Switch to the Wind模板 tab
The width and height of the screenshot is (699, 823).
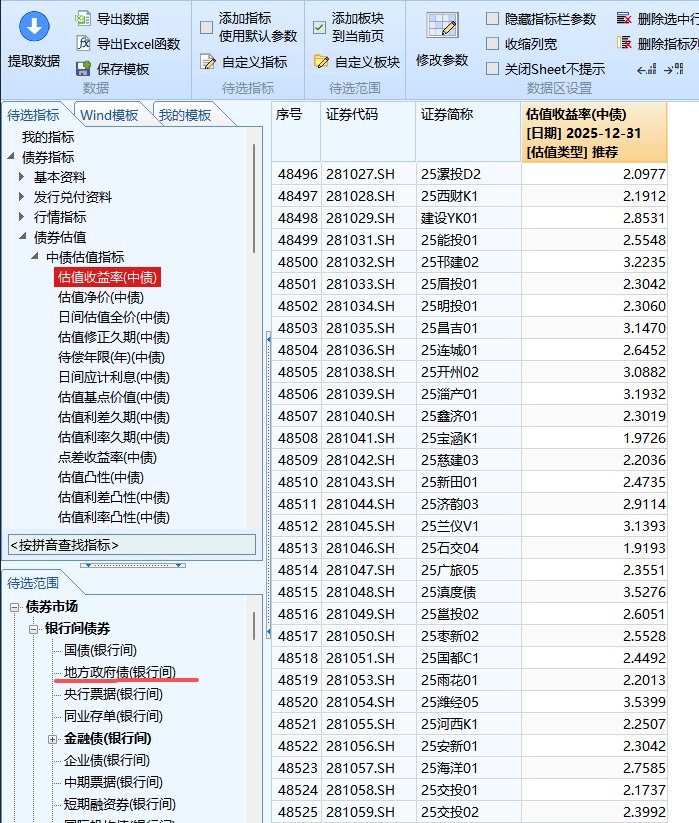(109, 115)
